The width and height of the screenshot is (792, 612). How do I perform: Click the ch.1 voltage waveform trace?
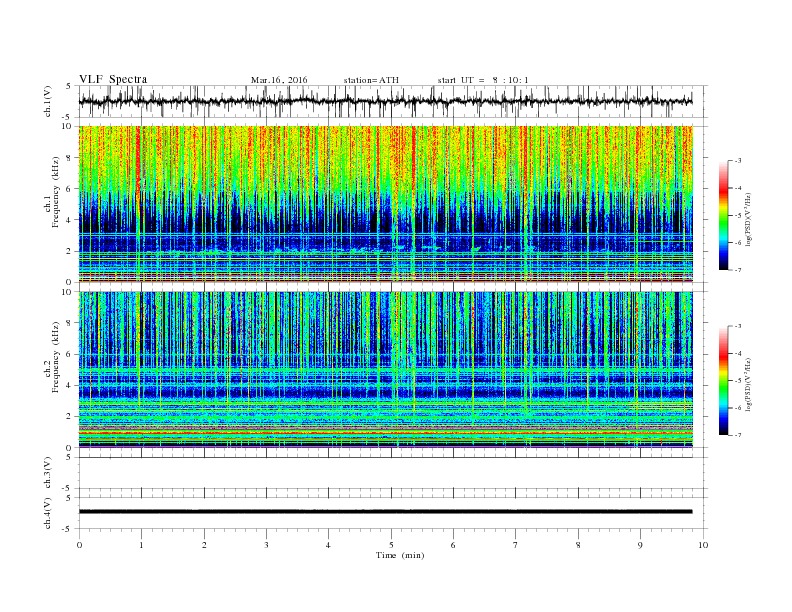[x=385, y=101]
